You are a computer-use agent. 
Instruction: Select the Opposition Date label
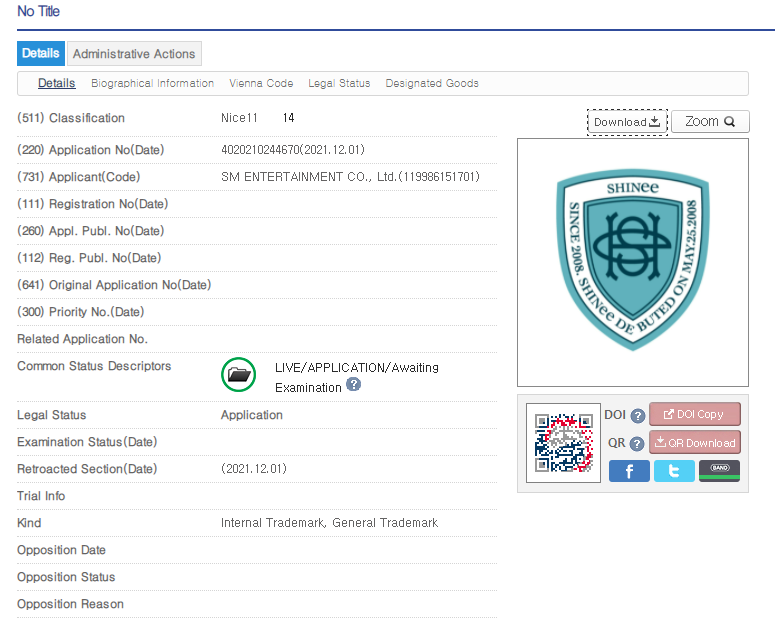[61, 550]
